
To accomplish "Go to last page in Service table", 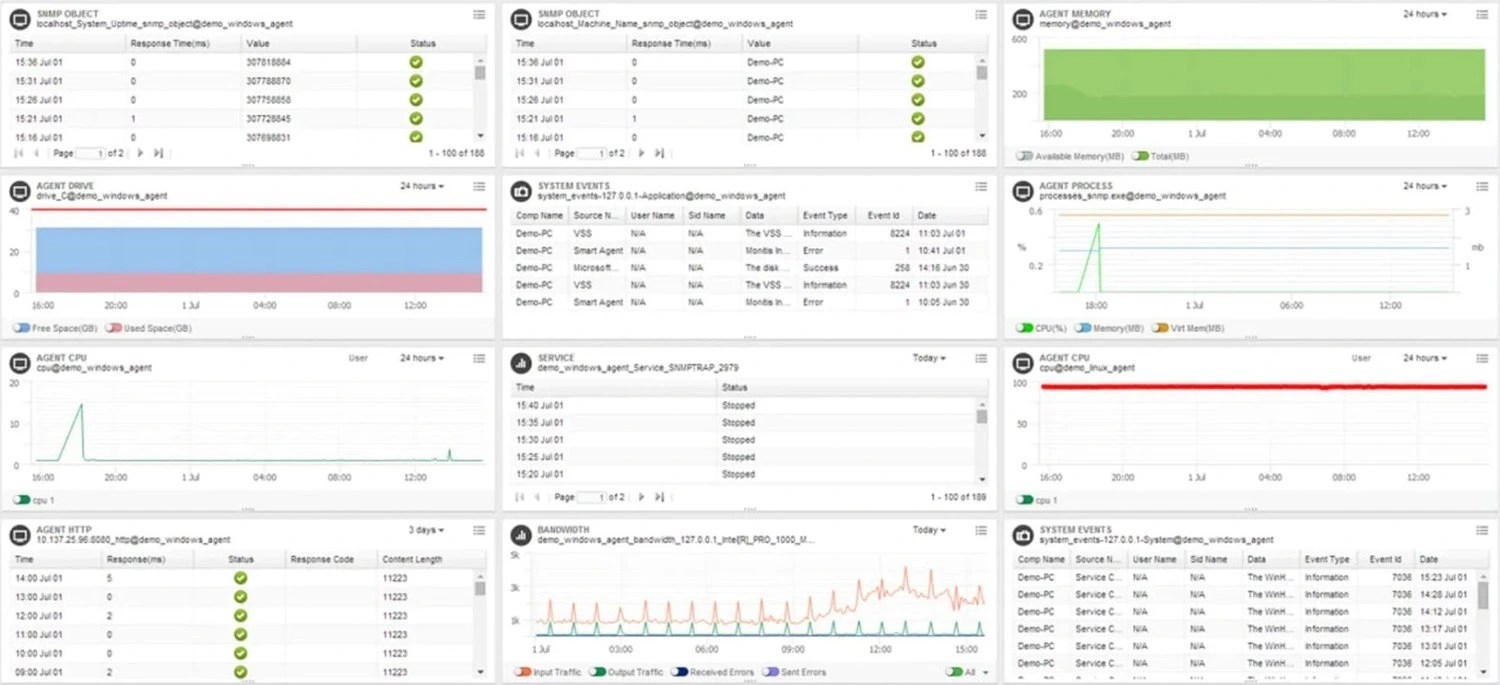I will tap(660, 497).
